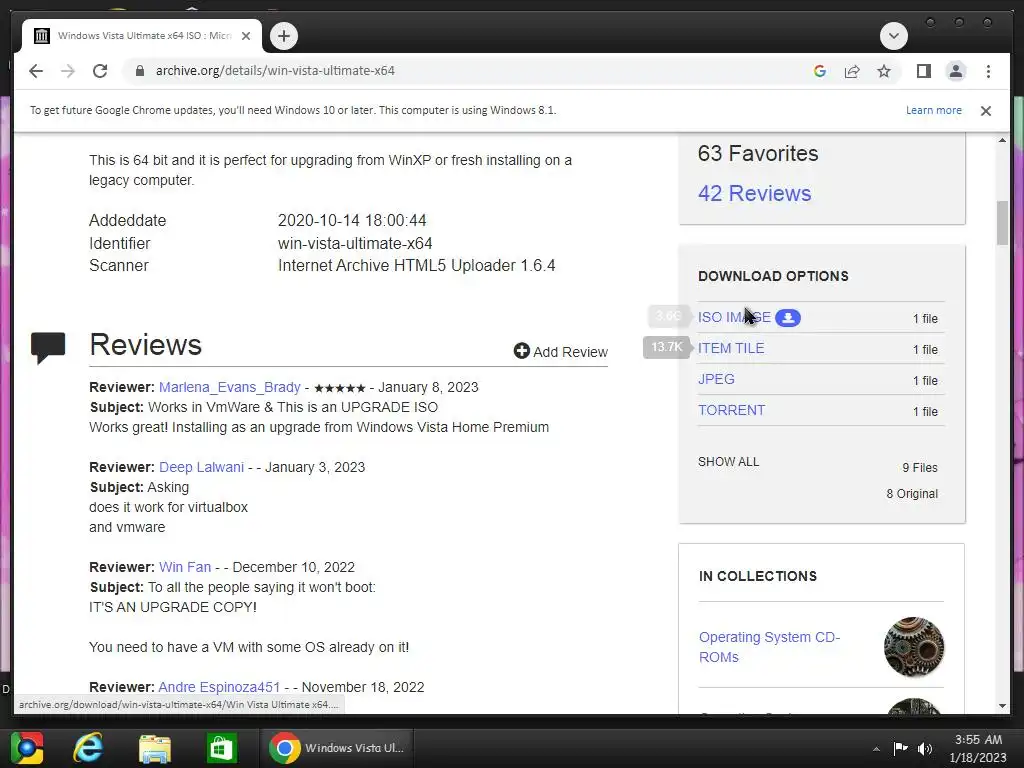Image resolution: width=1024 pixels, height=768 pixels.
Task: Close the Windows Vista Ultimate tab
Action: point(246,36)
